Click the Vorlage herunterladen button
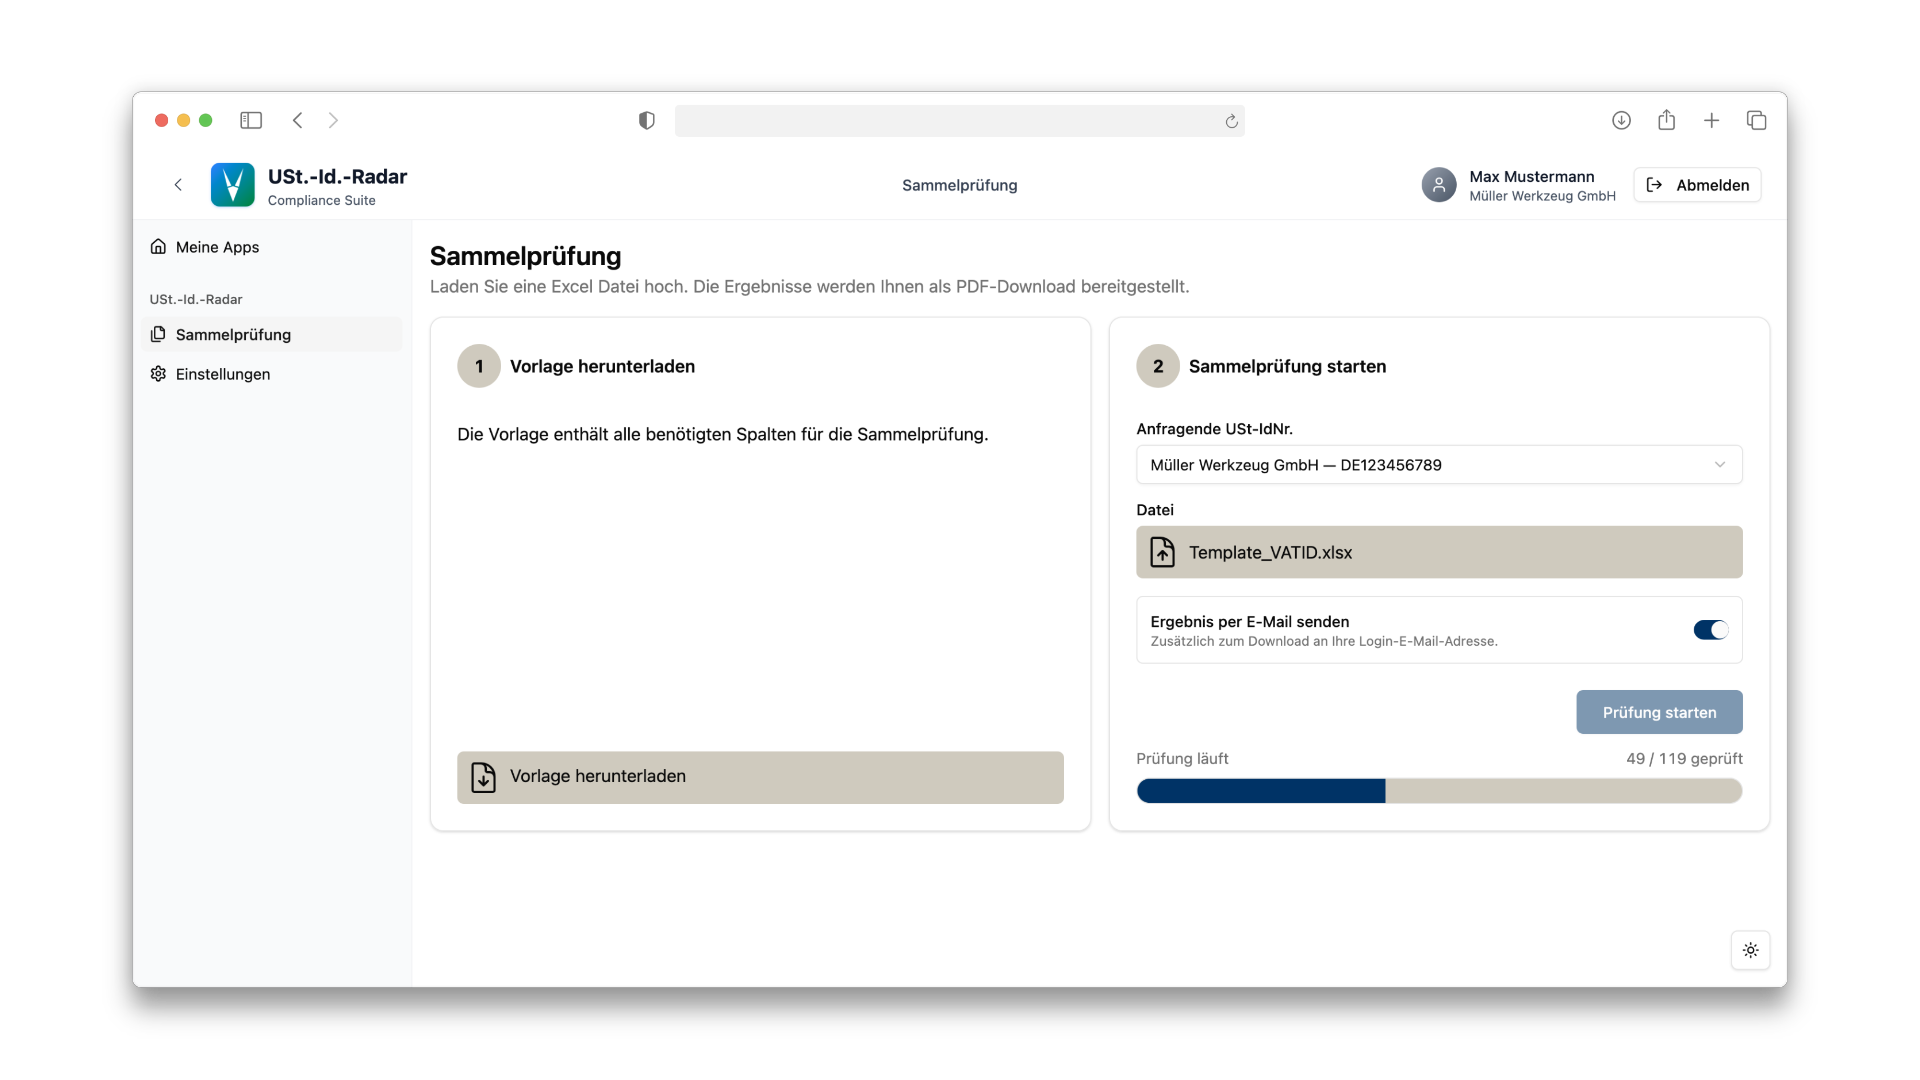 click(x=760, y=777)
